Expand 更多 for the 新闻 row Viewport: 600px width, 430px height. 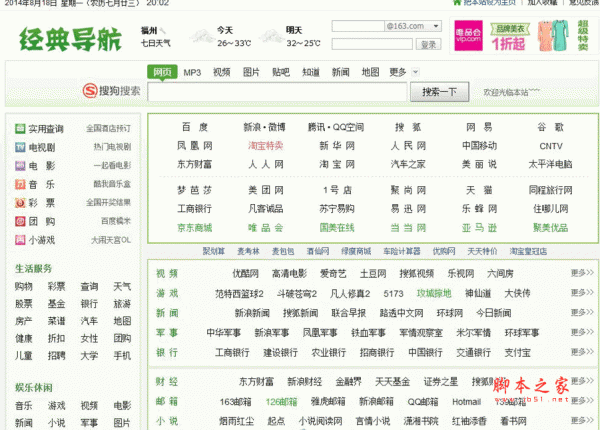(x=582, y=313)
